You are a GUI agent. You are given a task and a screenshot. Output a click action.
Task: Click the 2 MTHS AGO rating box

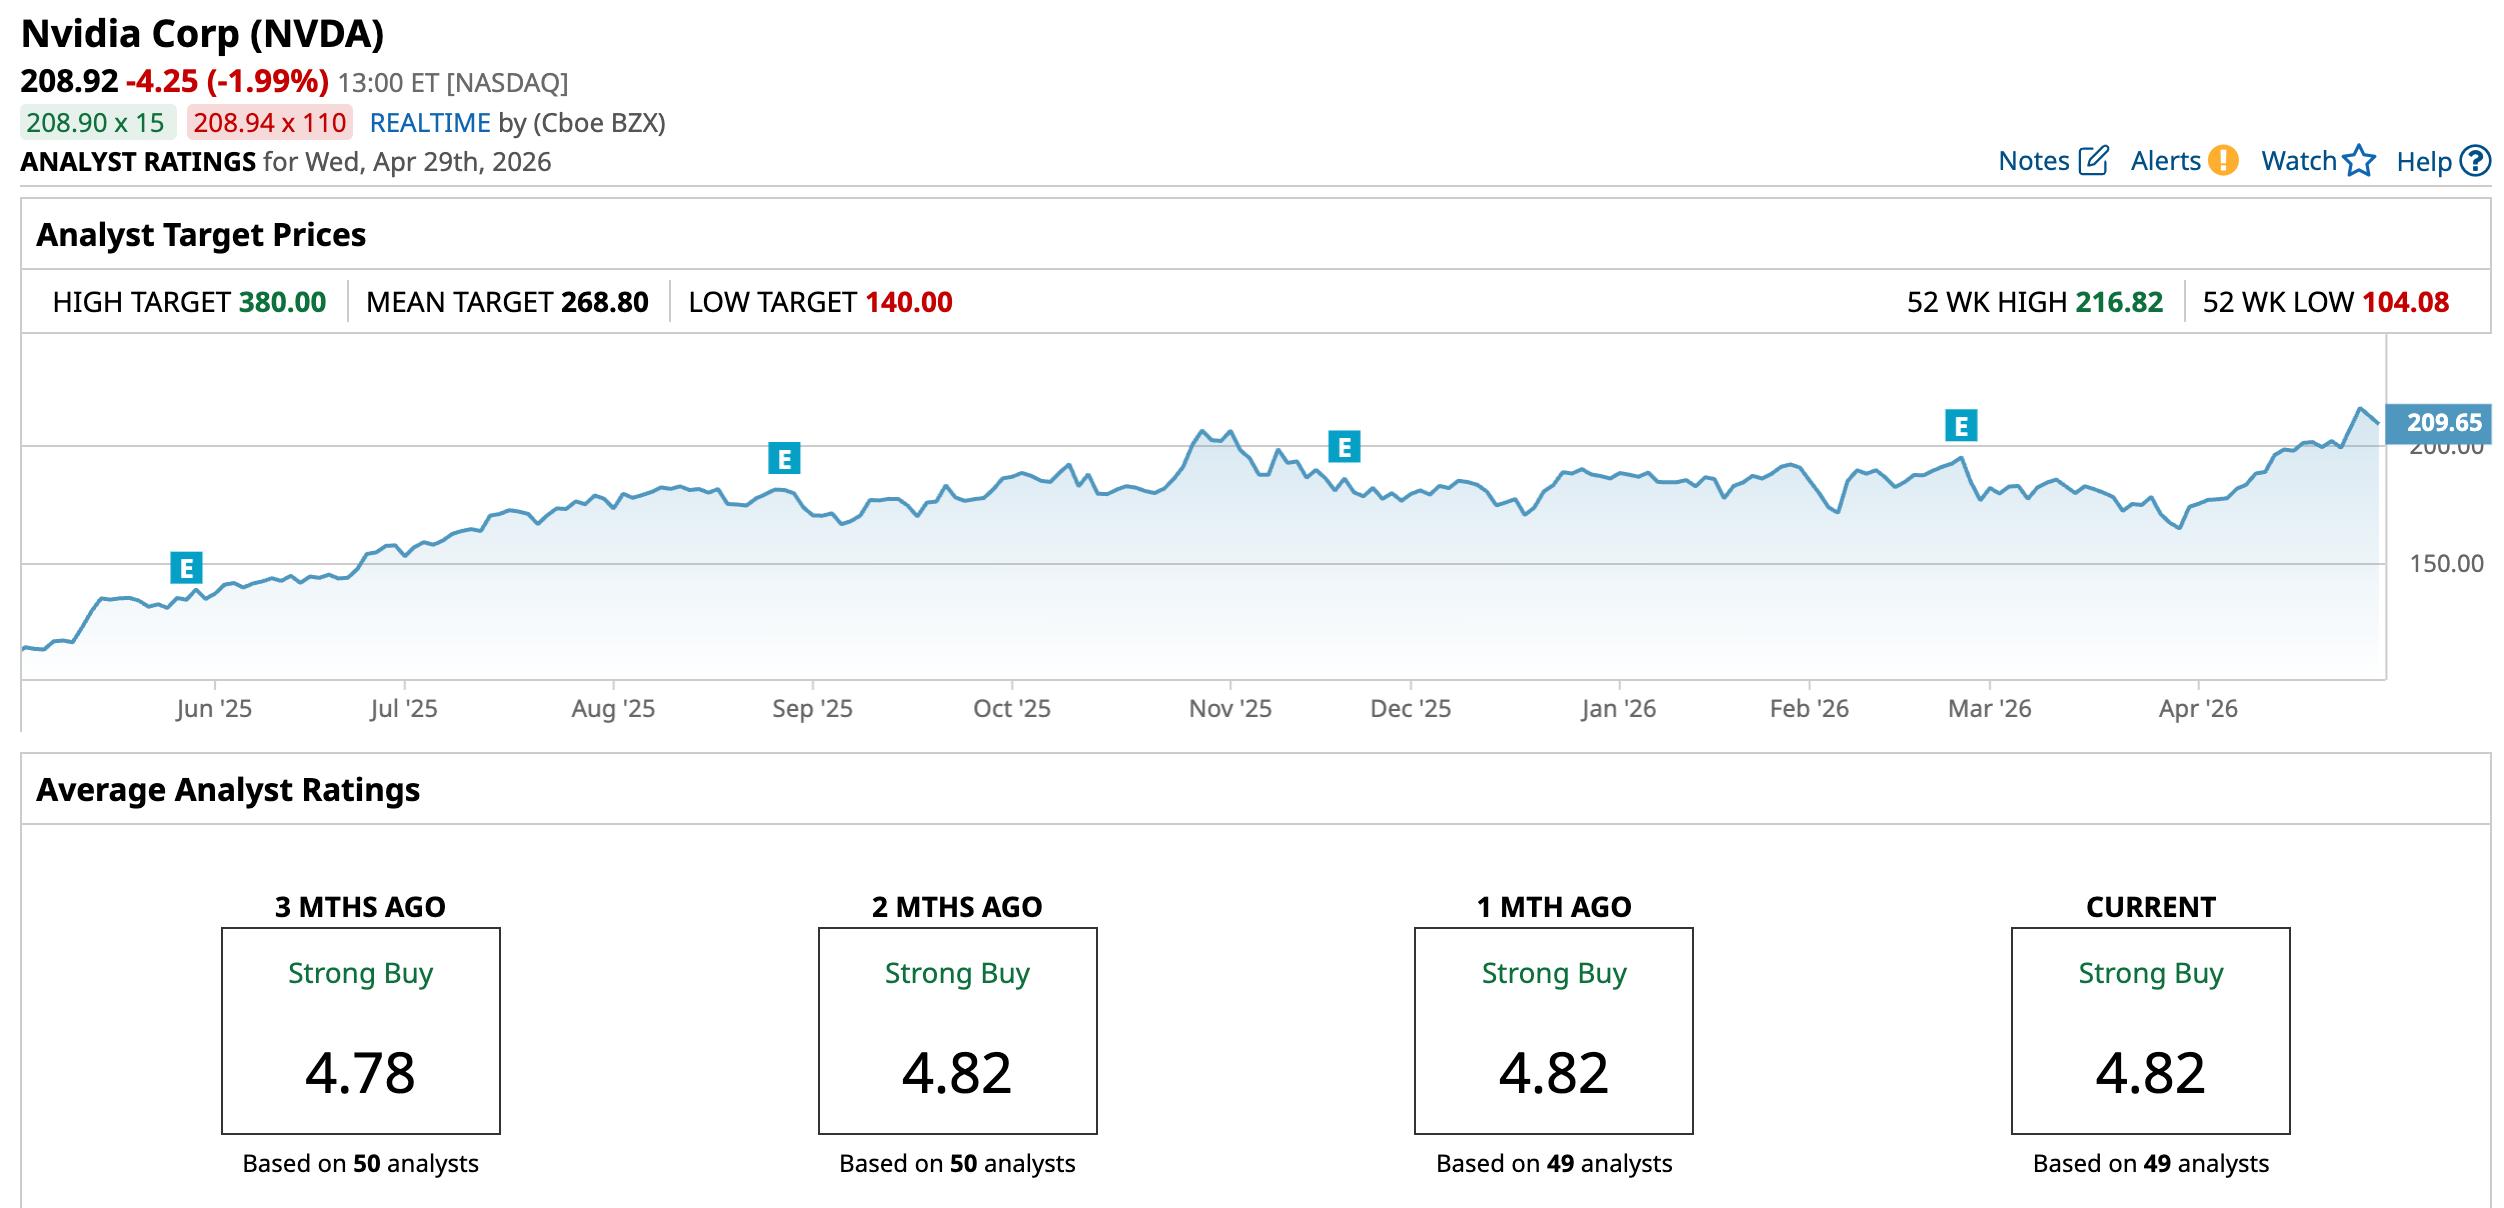tap(957, 1030)
